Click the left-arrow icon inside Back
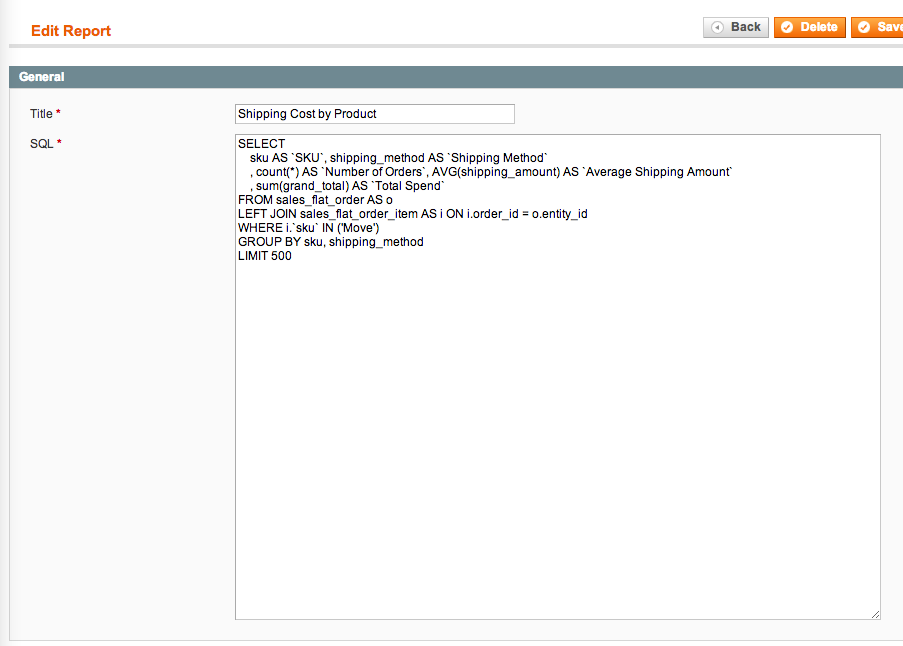The image size is (903, 646). tap(718, 28)
